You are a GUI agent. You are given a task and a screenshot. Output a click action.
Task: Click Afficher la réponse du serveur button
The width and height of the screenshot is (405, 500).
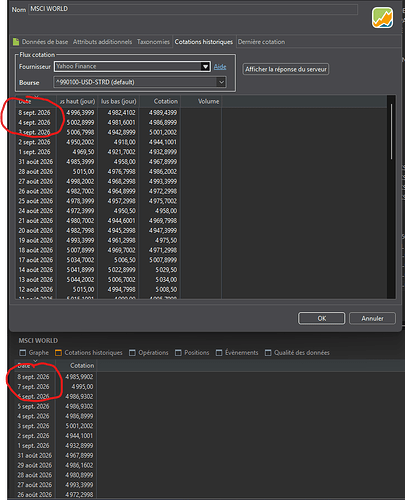click(286, 69)
